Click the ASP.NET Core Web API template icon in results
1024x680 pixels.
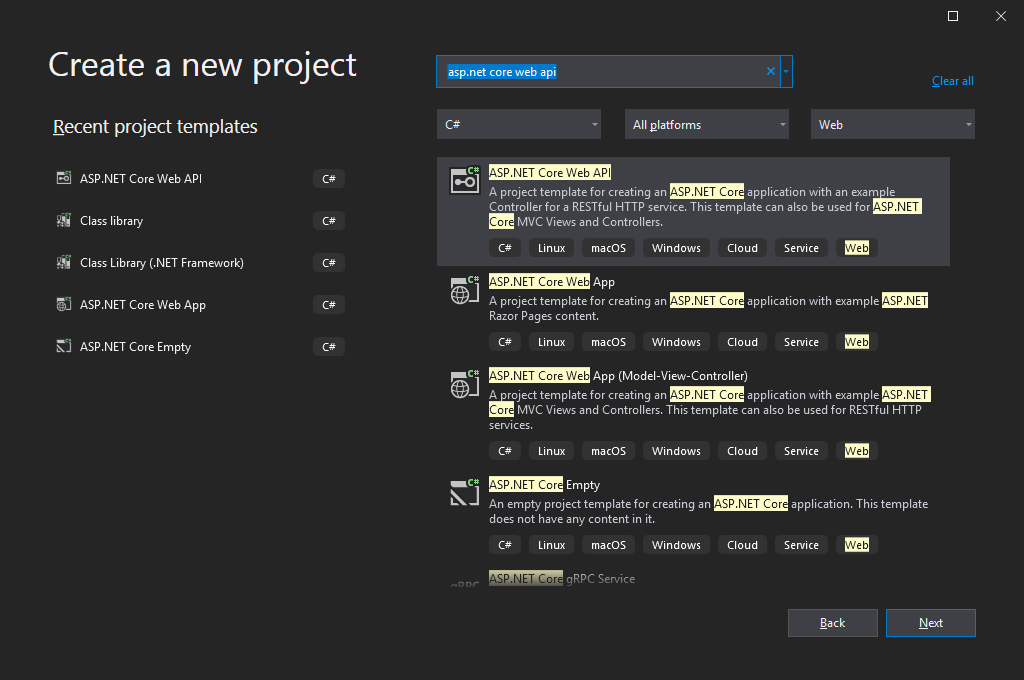pyautogui.click(x=464, y=180)
